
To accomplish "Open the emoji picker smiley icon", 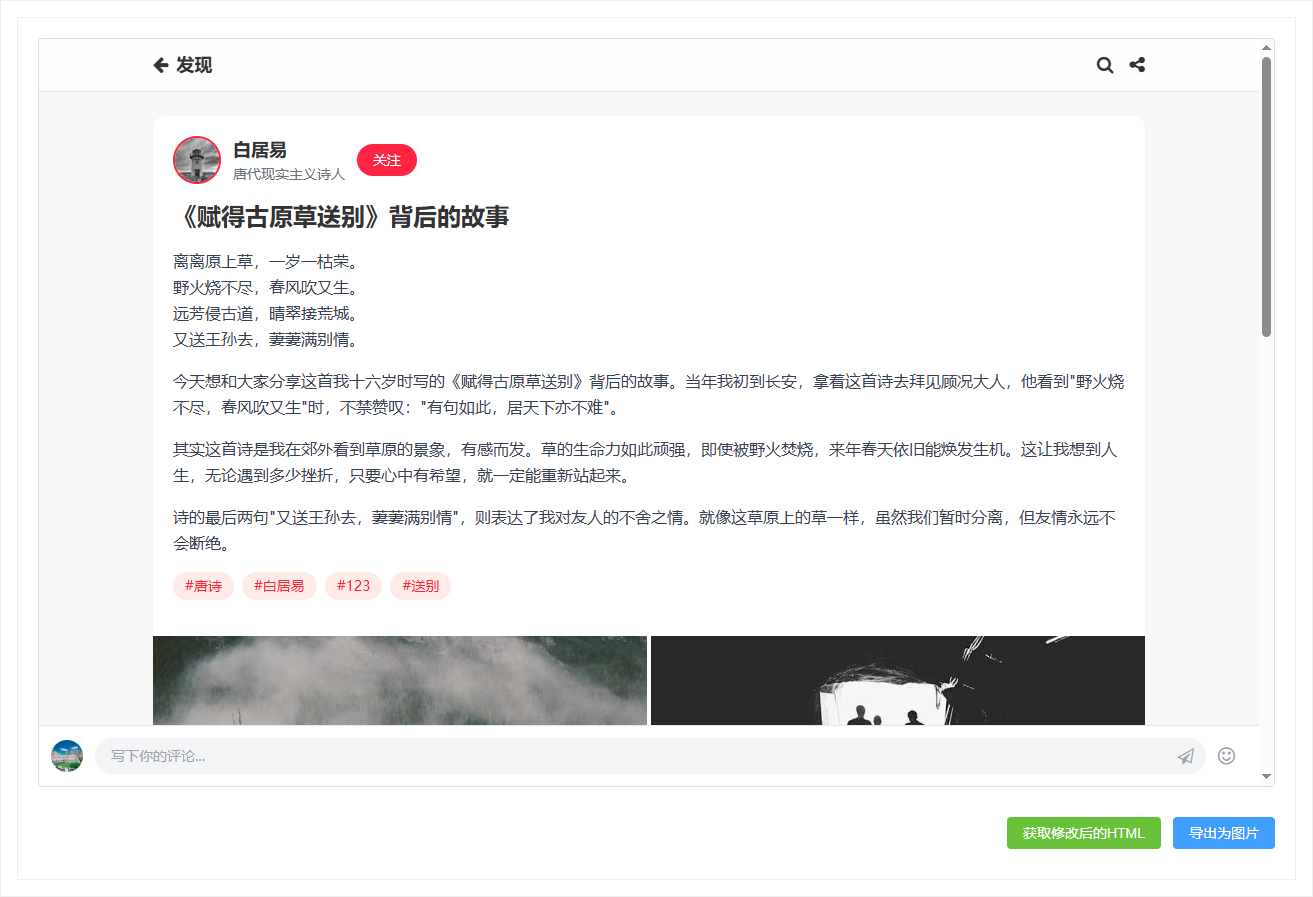I will [x=1227, y=756].
